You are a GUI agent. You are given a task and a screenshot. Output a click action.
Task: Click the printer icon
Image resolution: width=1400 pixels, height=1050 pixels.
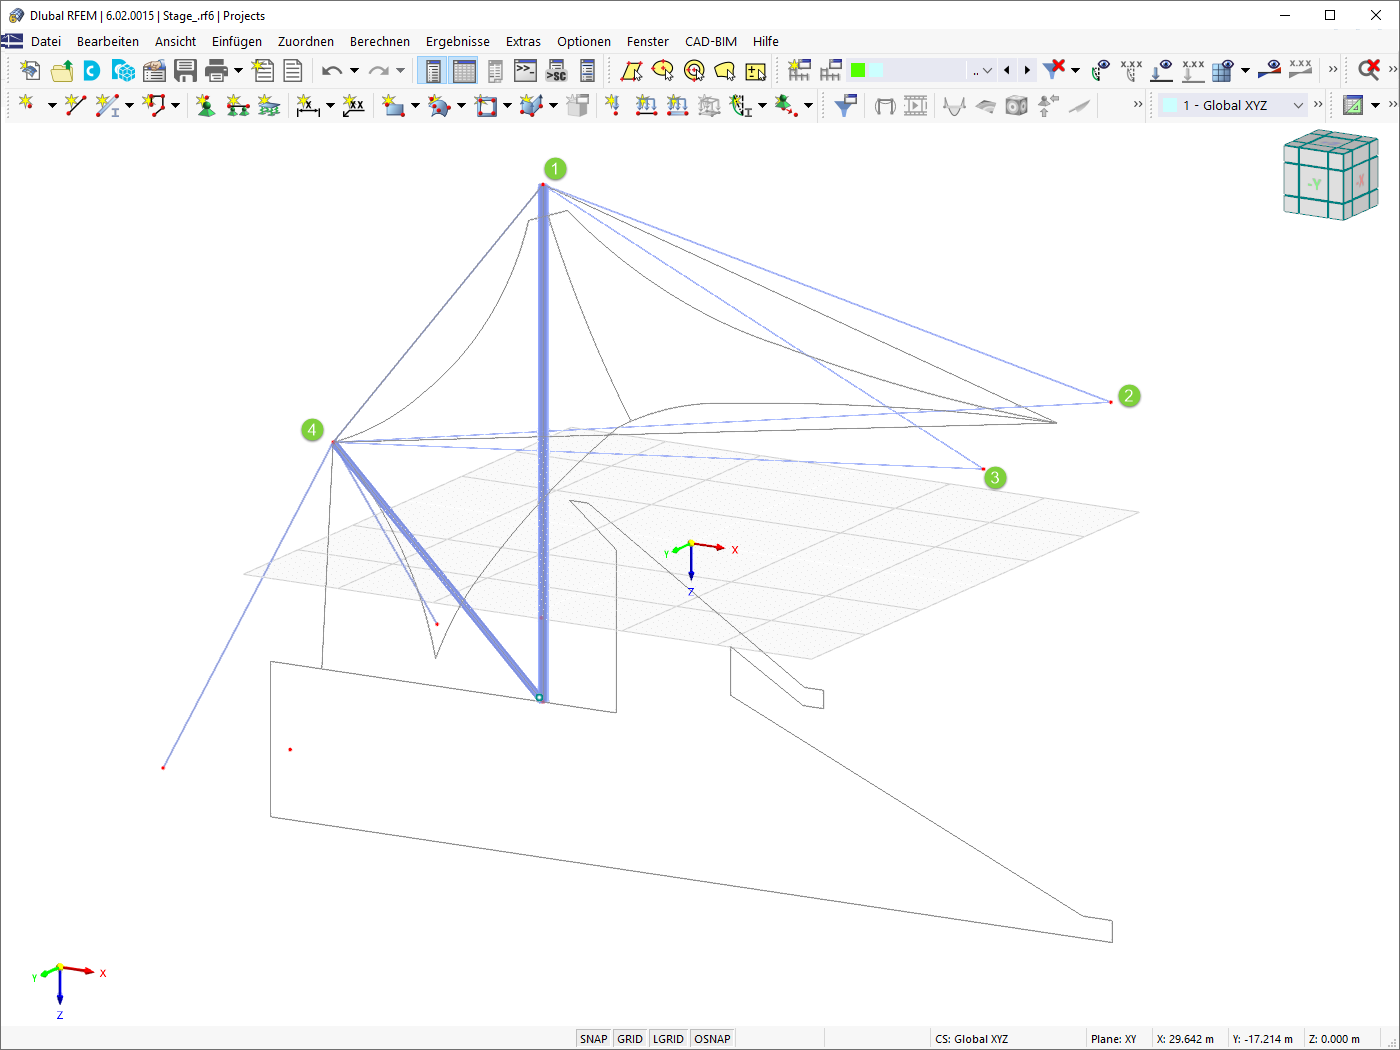216,71
